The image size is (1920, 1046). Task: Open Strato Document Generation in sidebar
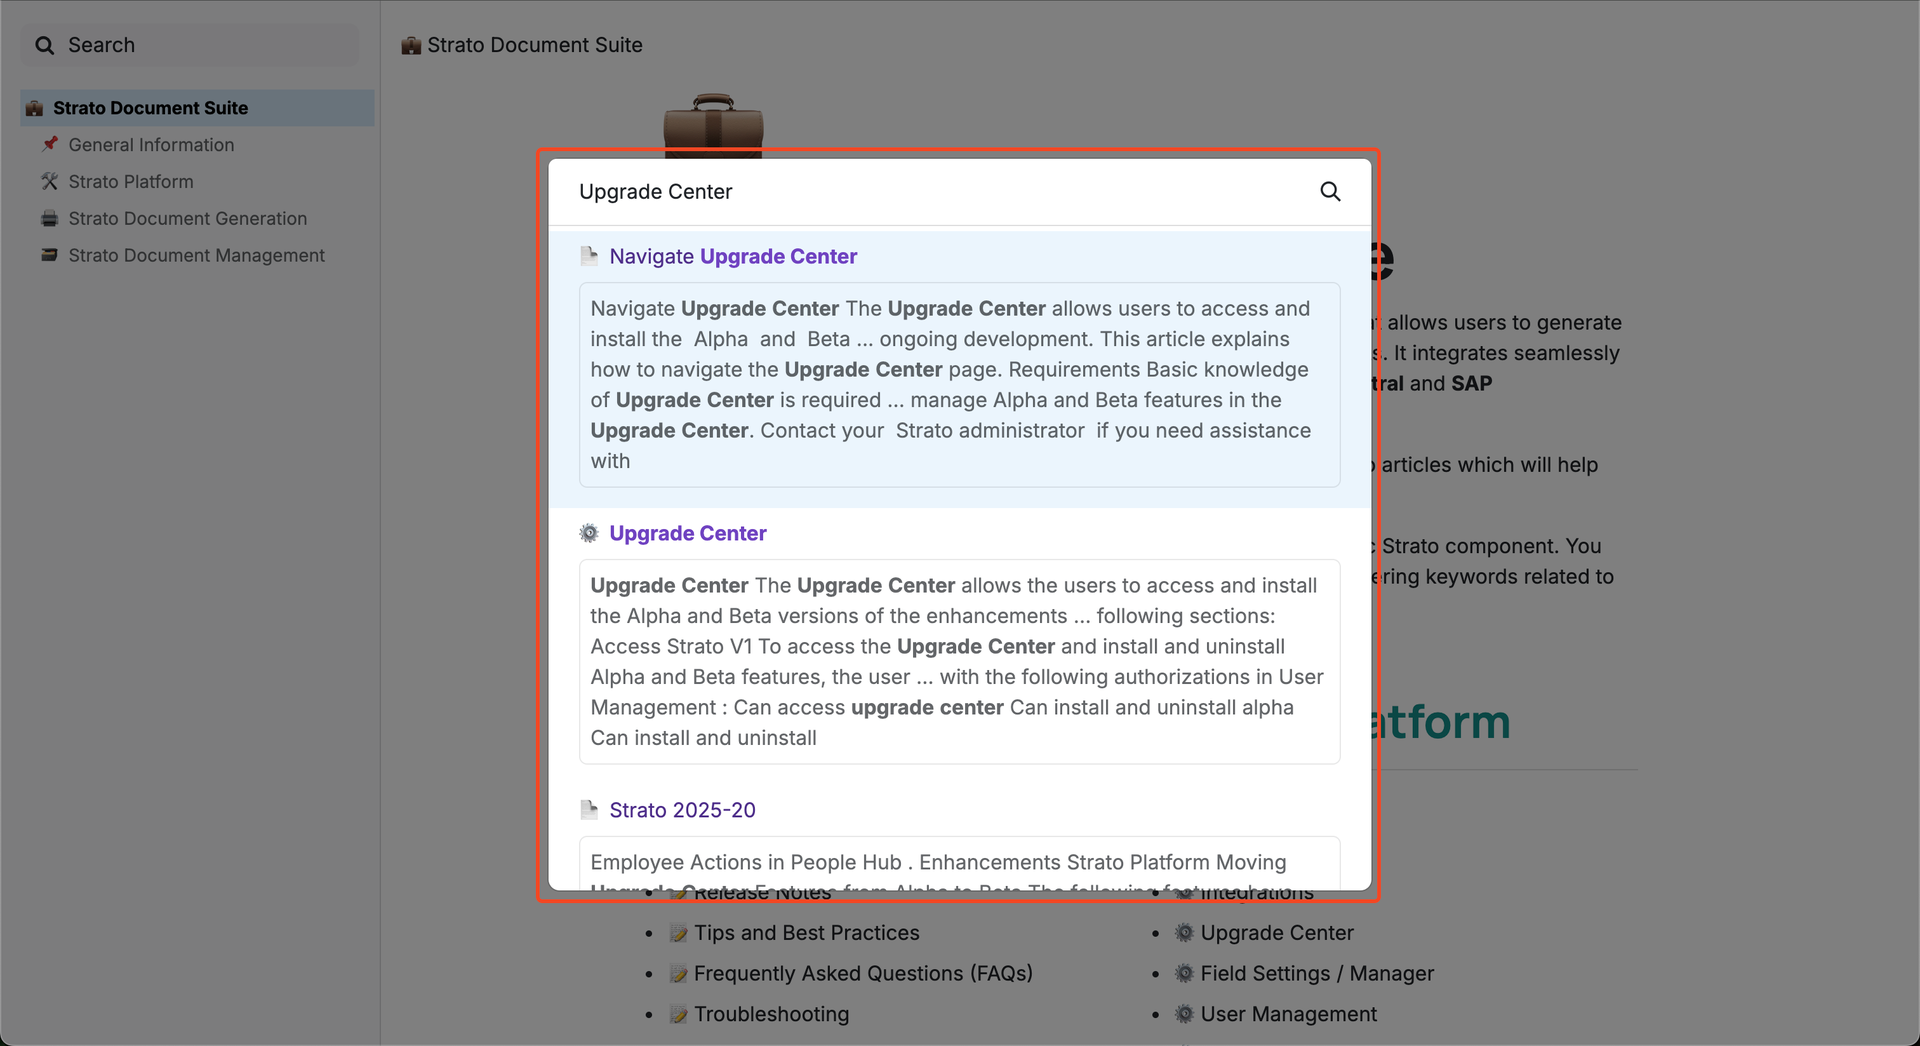coord(187,219)
